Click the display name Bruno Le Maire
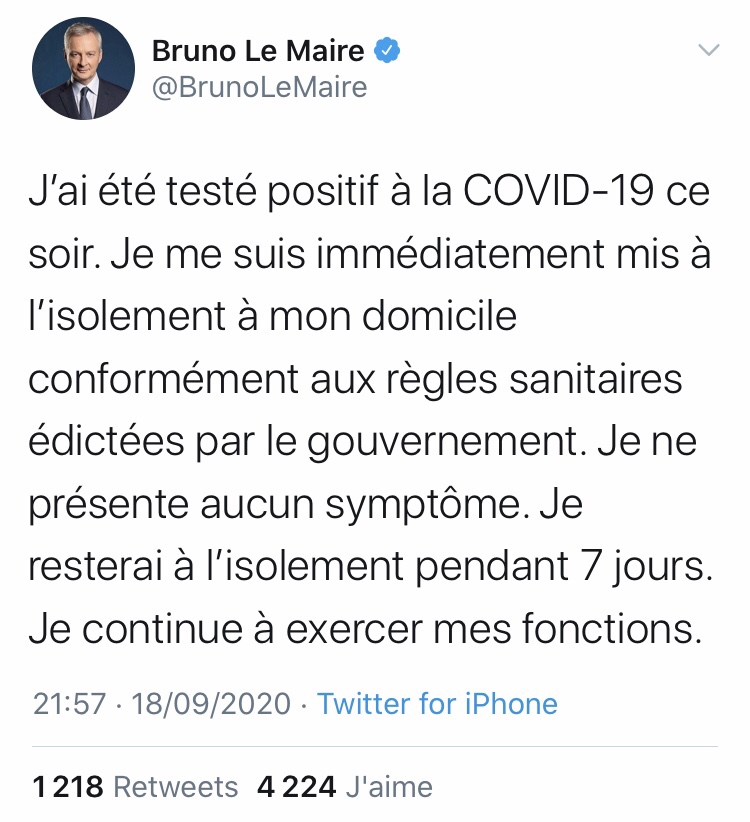Image resolution: width=750 pixels, height=822 pixels. click(258, 50)
